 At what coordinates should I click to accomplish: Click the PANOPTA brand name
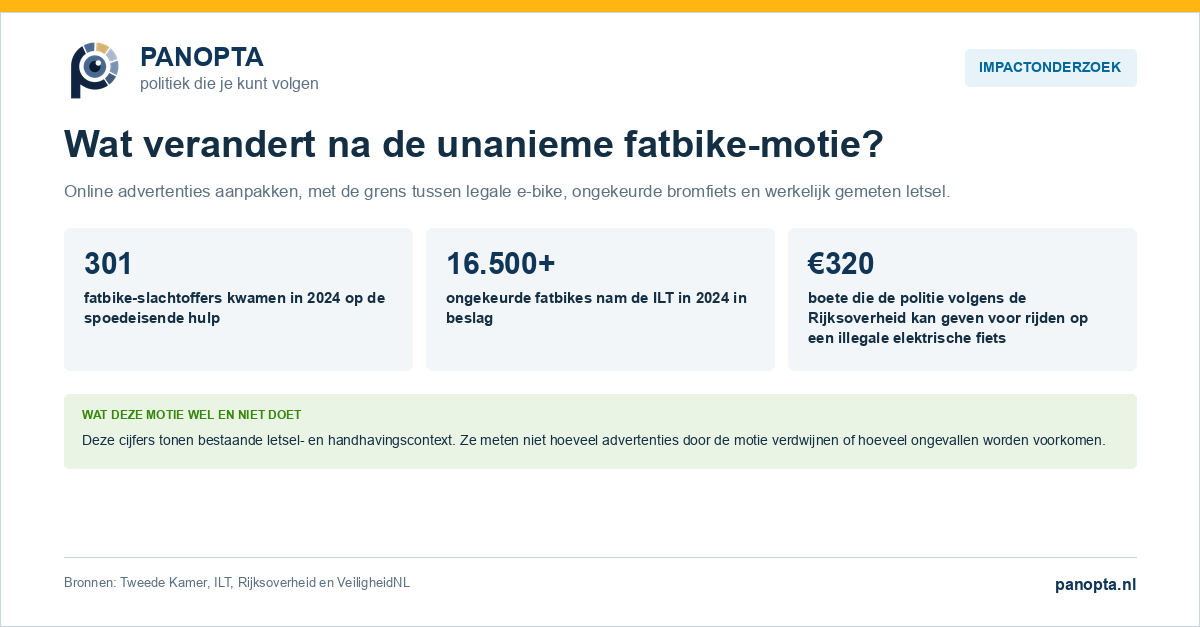click(202, 57)
